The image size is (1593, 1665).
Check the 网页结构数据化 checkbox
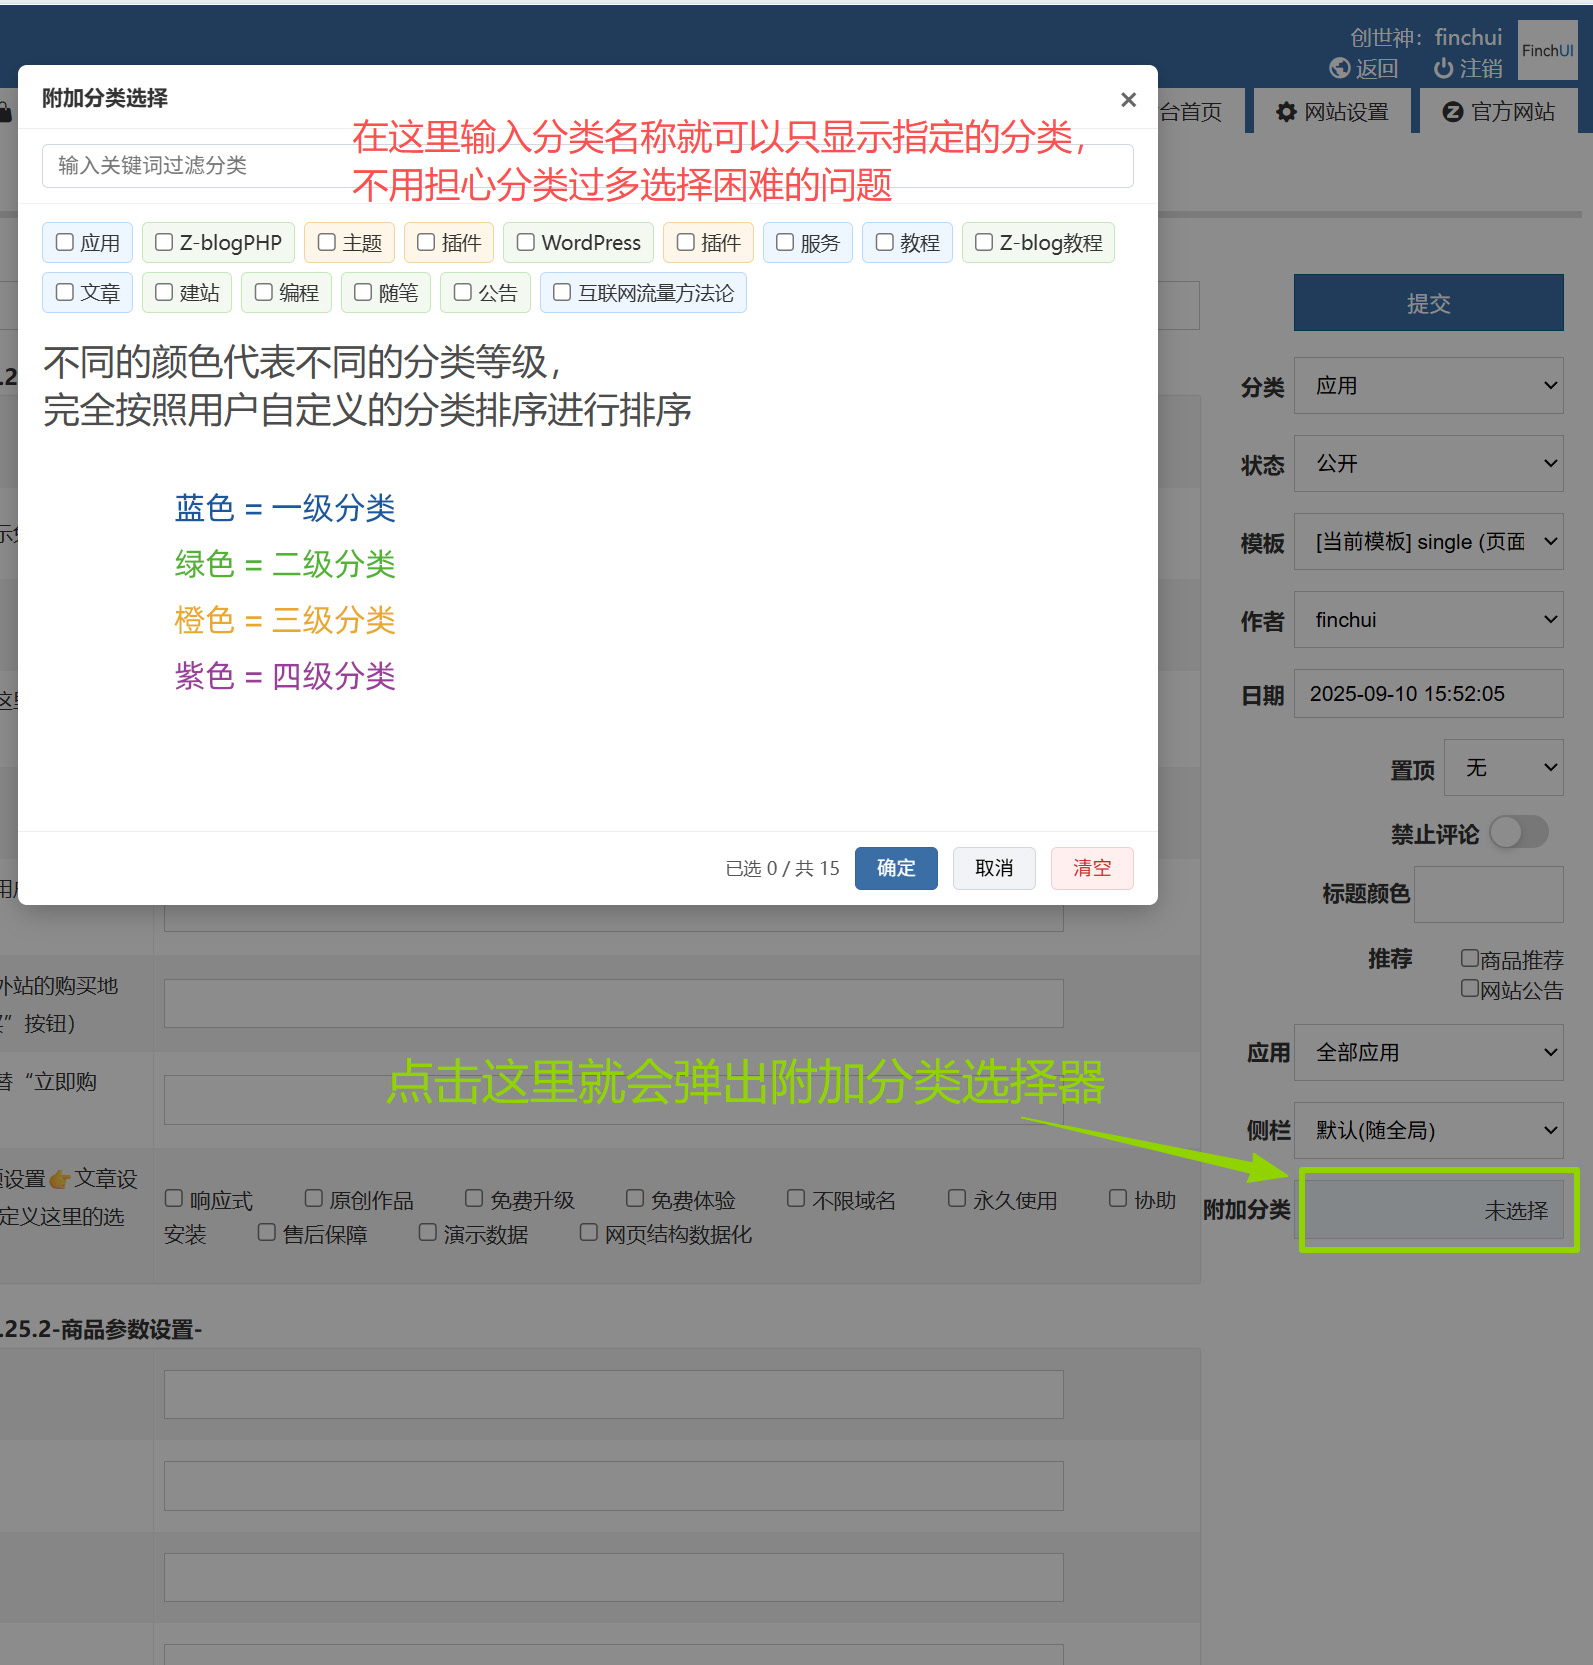(x=589, y=1232)
